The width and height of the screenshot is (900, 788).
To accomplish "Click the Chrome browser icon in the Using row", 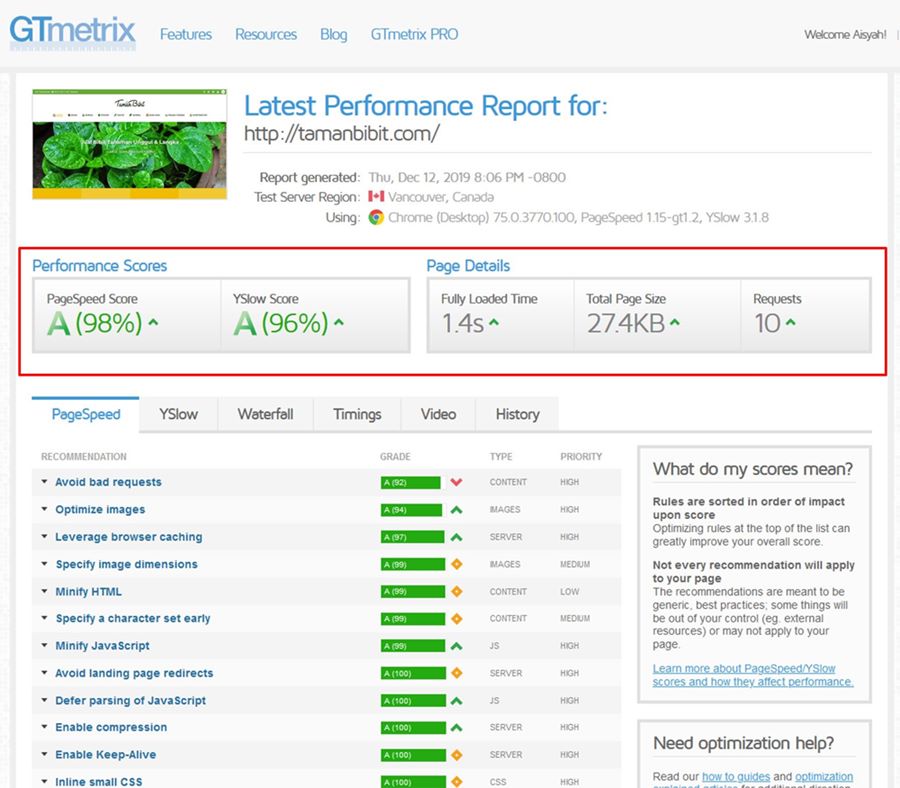I will pos(376,217).
